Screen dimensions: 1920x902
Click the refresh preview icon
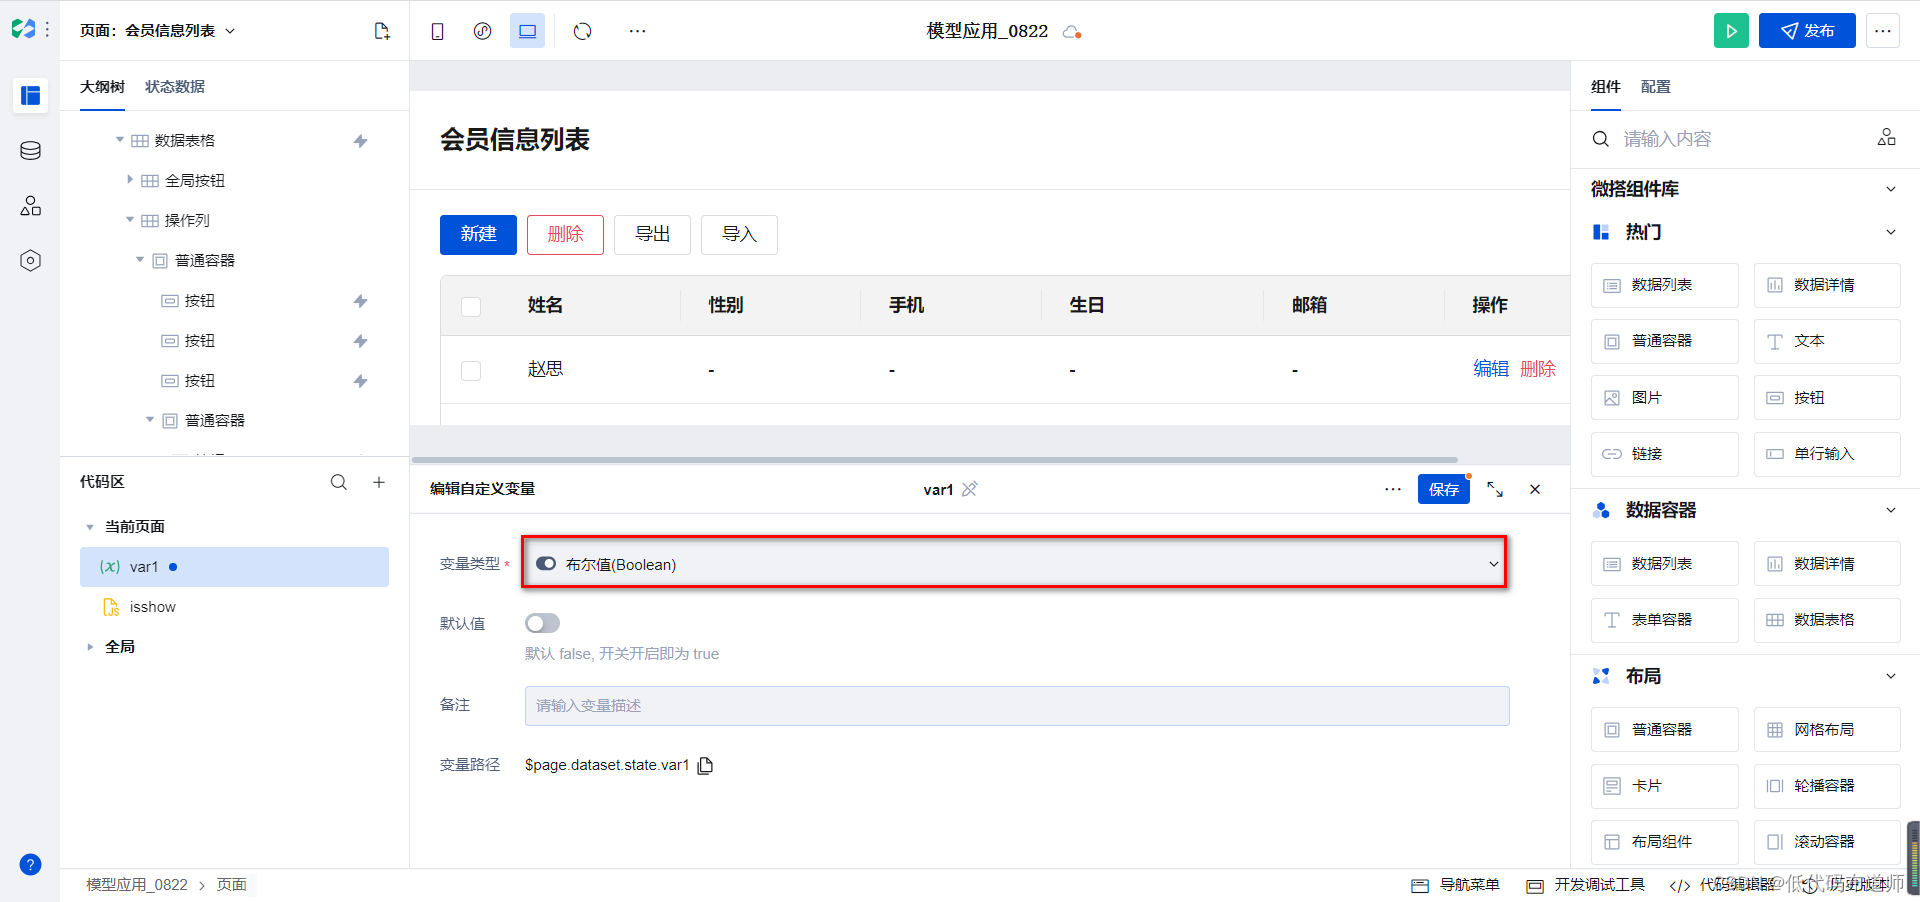pos(582,31)
